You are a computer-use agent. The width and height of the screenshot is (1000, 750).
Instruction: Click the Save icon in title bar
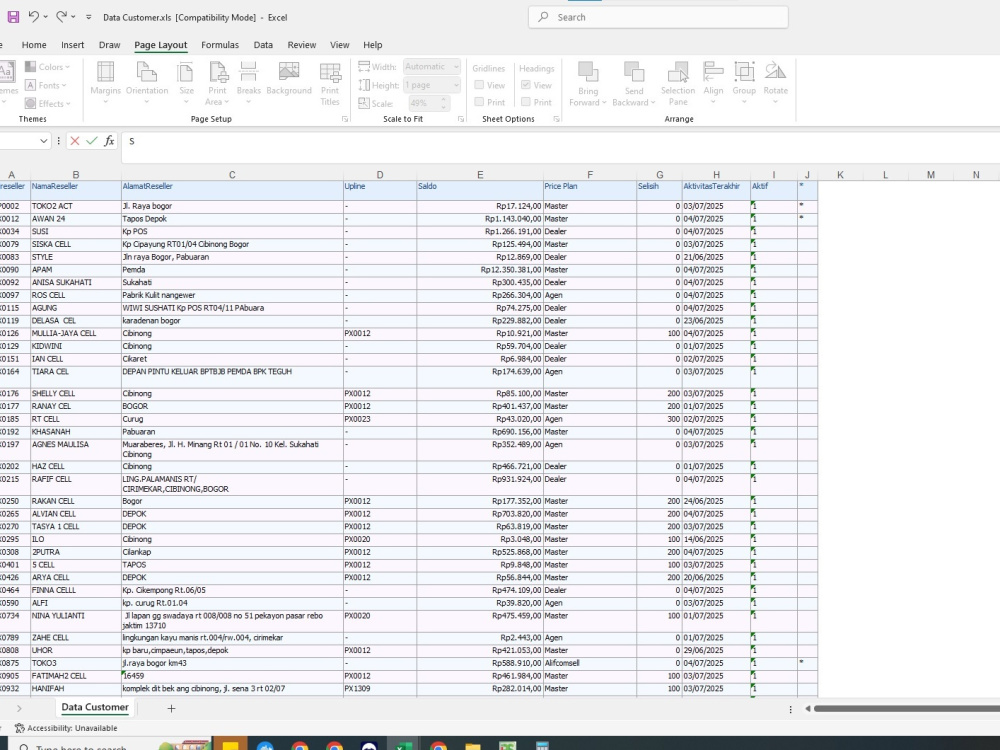pos(13,17)
